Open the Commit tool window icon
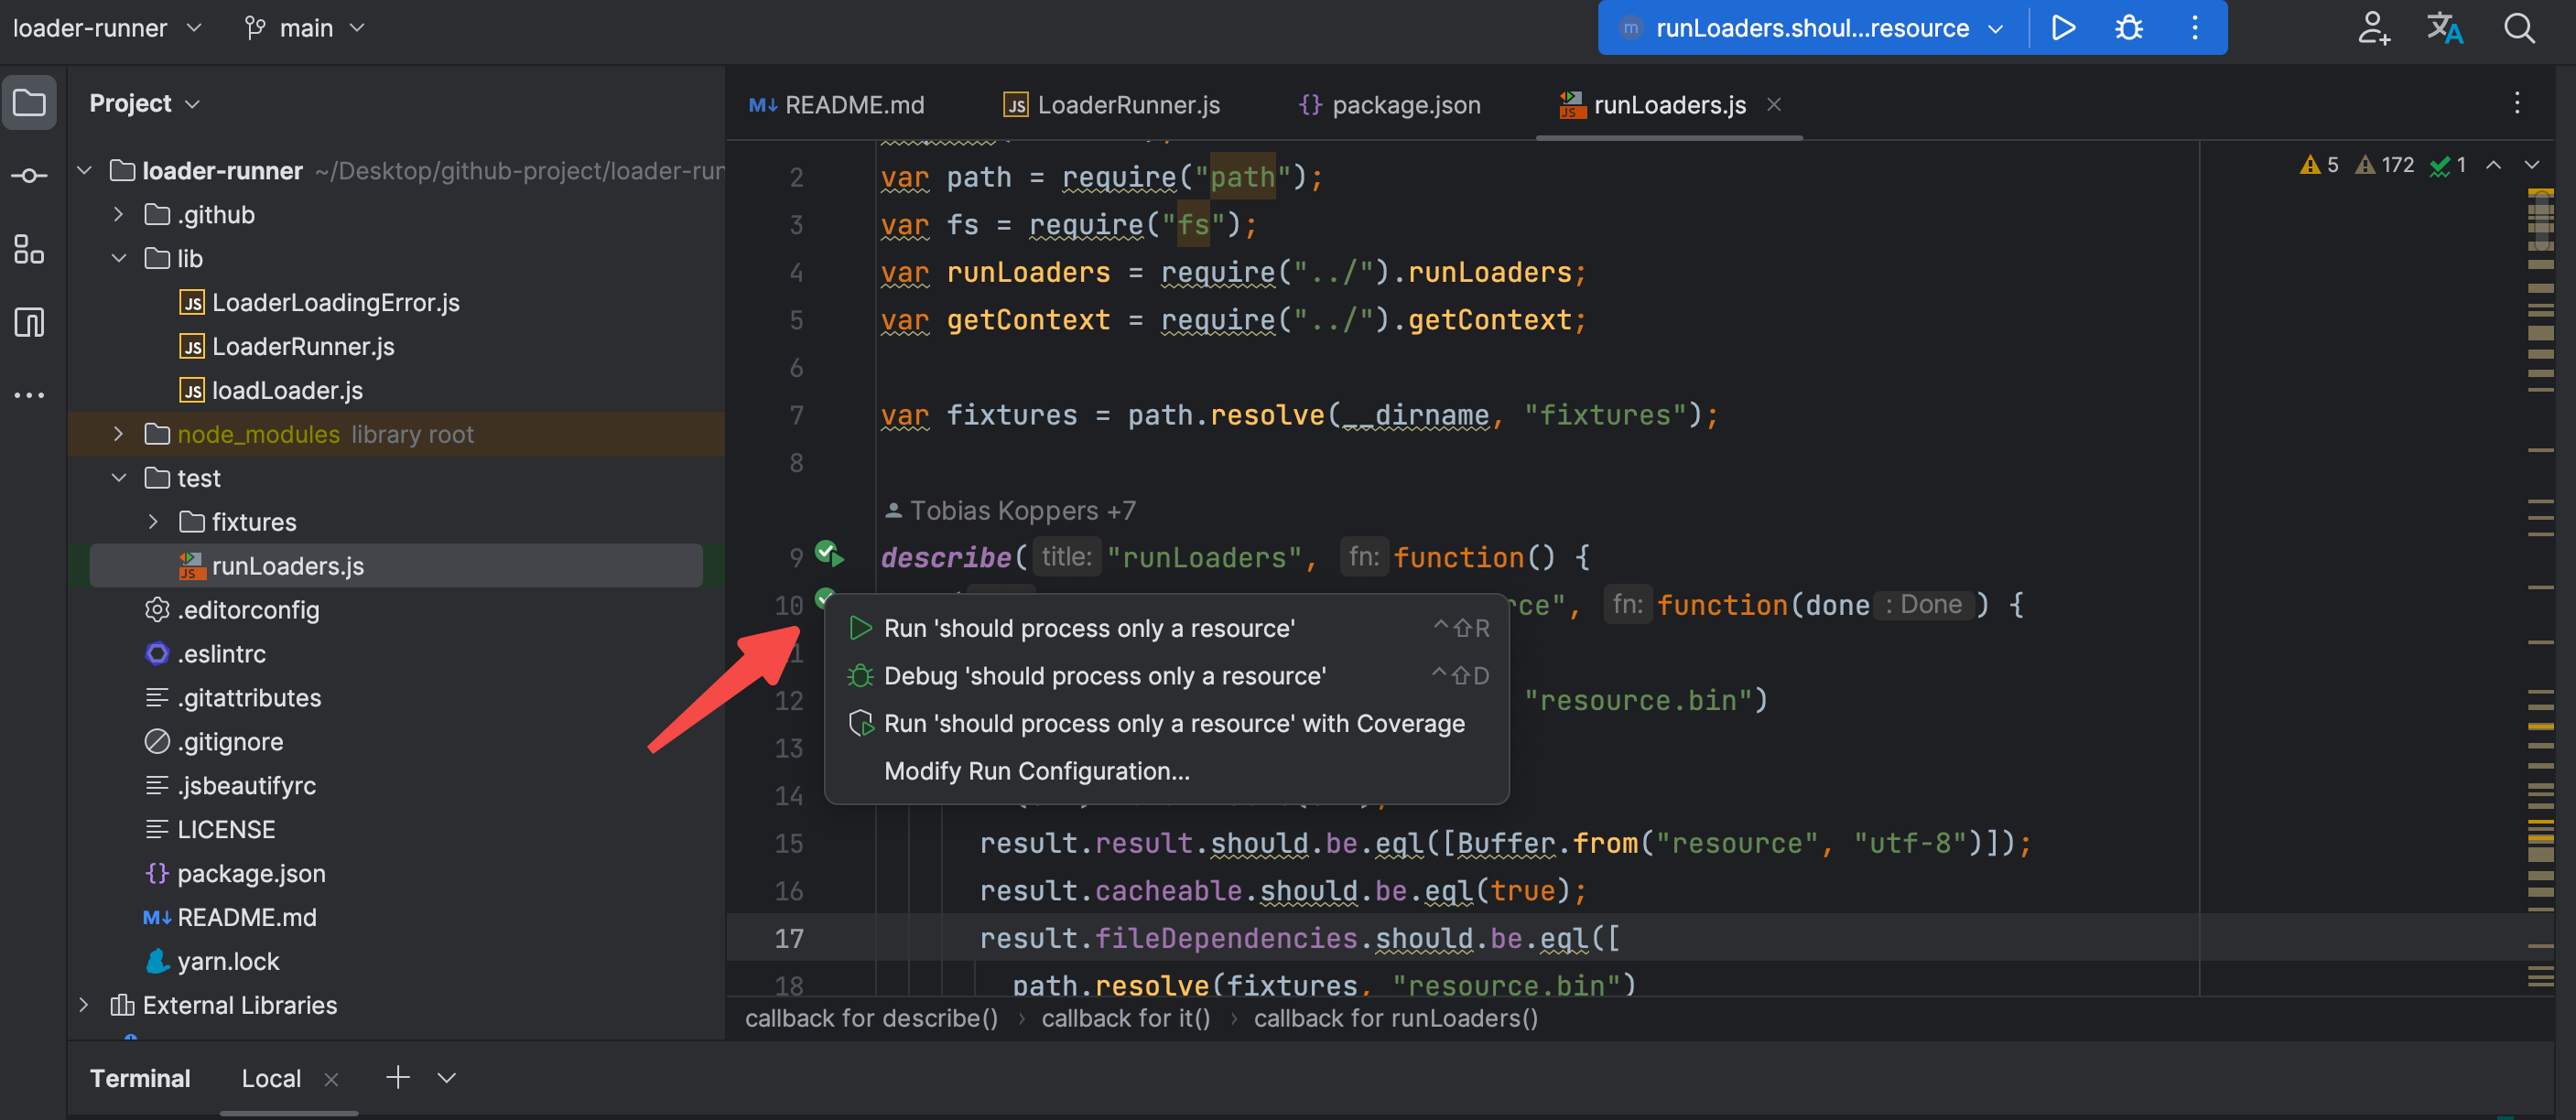The height and width of the screenshot is (1120, 2576). click(x=29, y=176)
